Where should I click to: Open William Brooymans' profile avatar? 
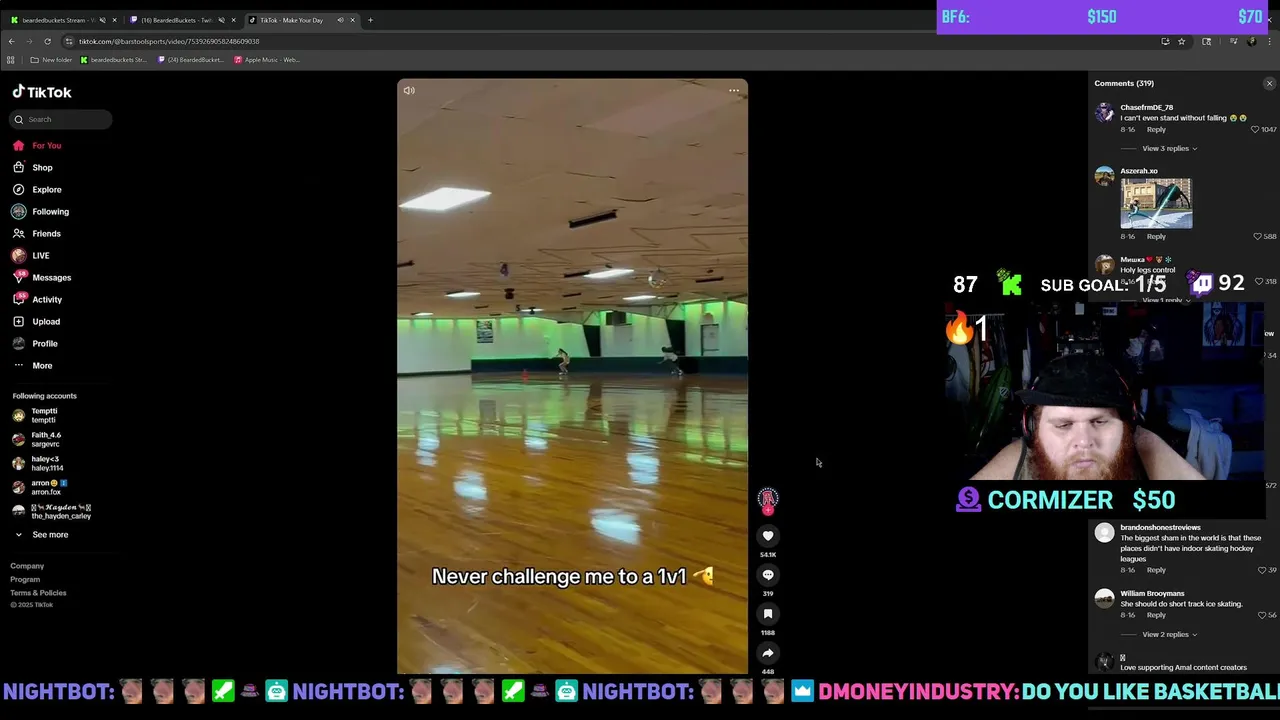1104,599
